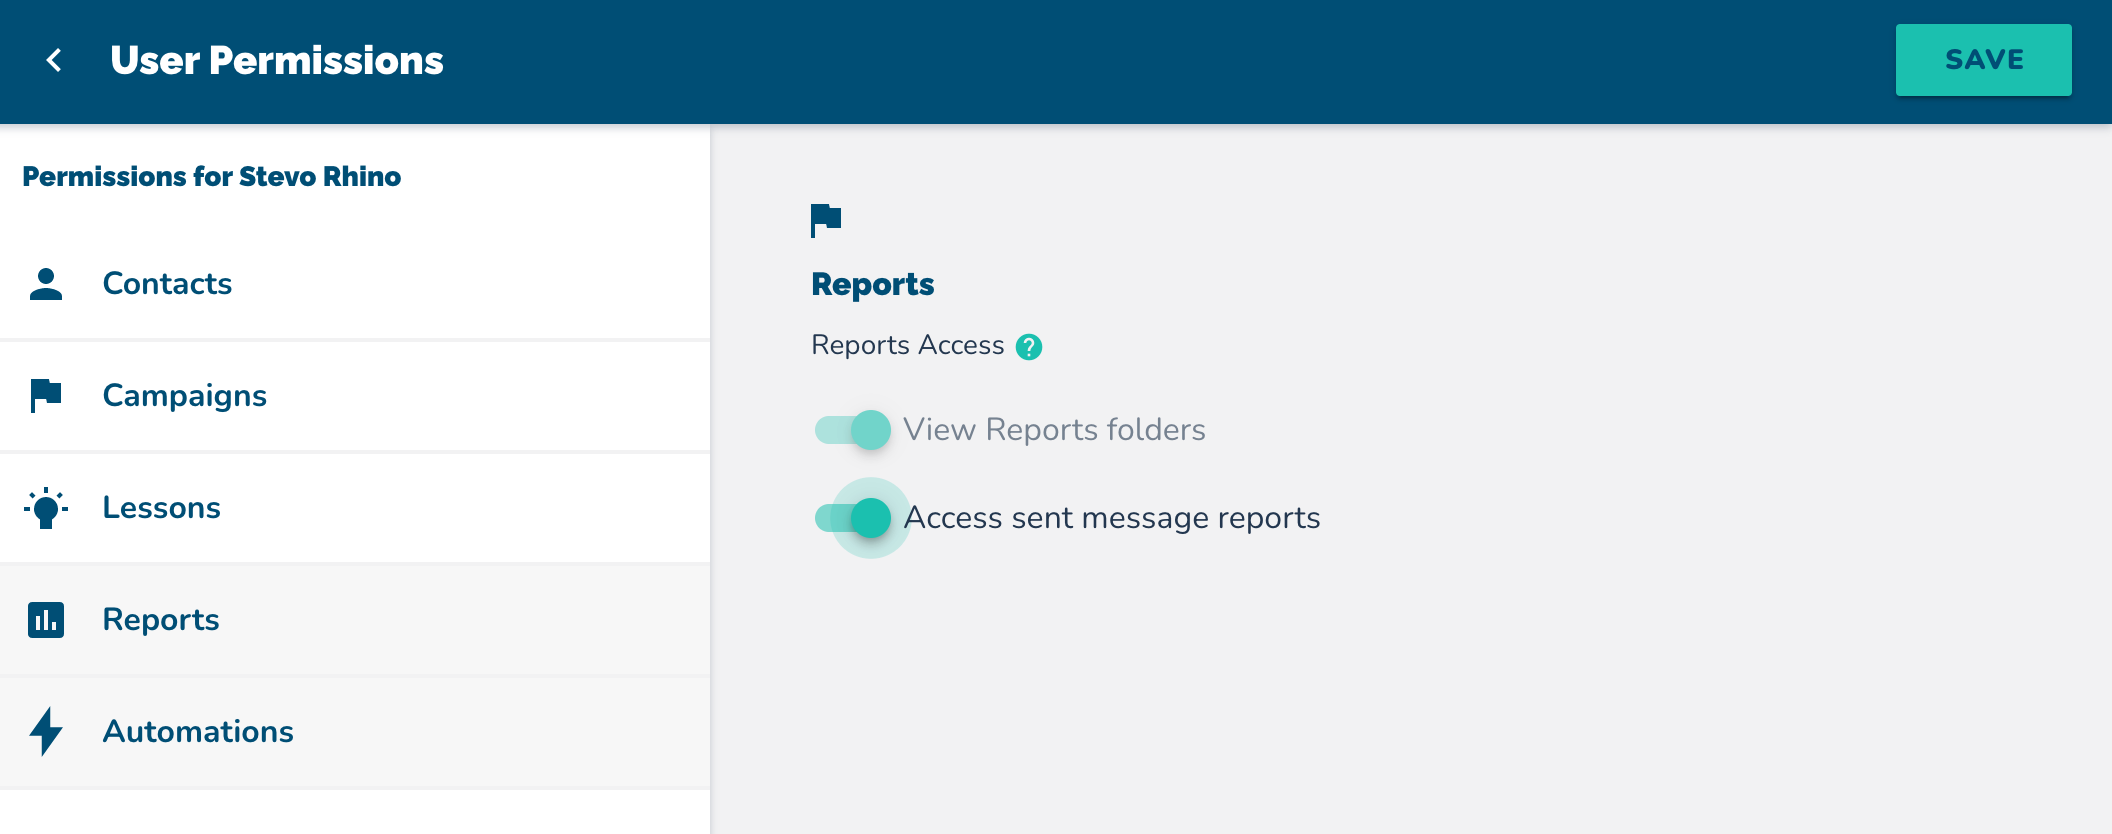Image resolution: width=2112 pixels, height=834 pixels.
Task: Click the View Reports folders label
Action: click(x=1055, y=430)
